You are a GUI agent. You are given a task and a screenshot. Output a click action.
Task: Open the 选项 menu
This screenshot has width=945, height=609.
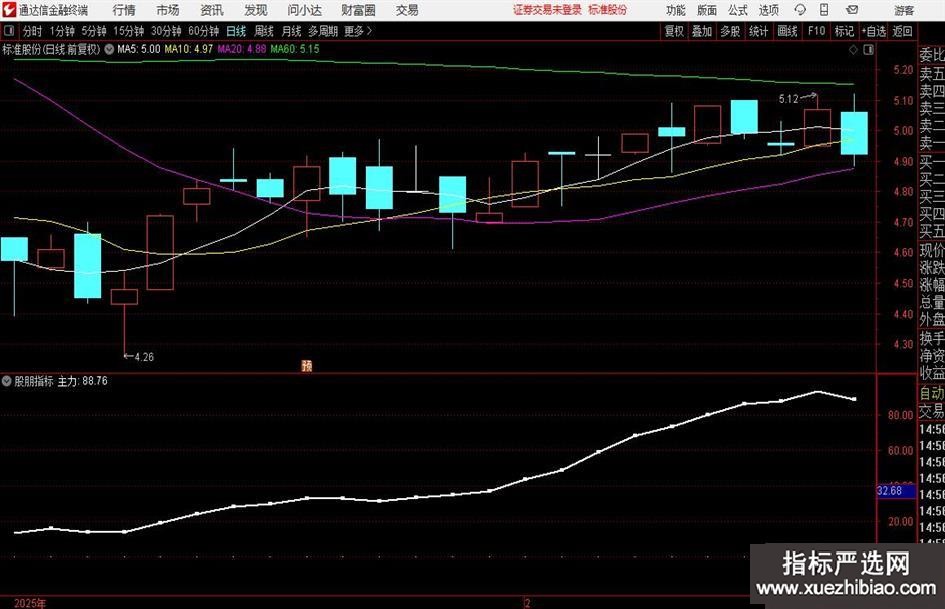[x=768, y=10]
